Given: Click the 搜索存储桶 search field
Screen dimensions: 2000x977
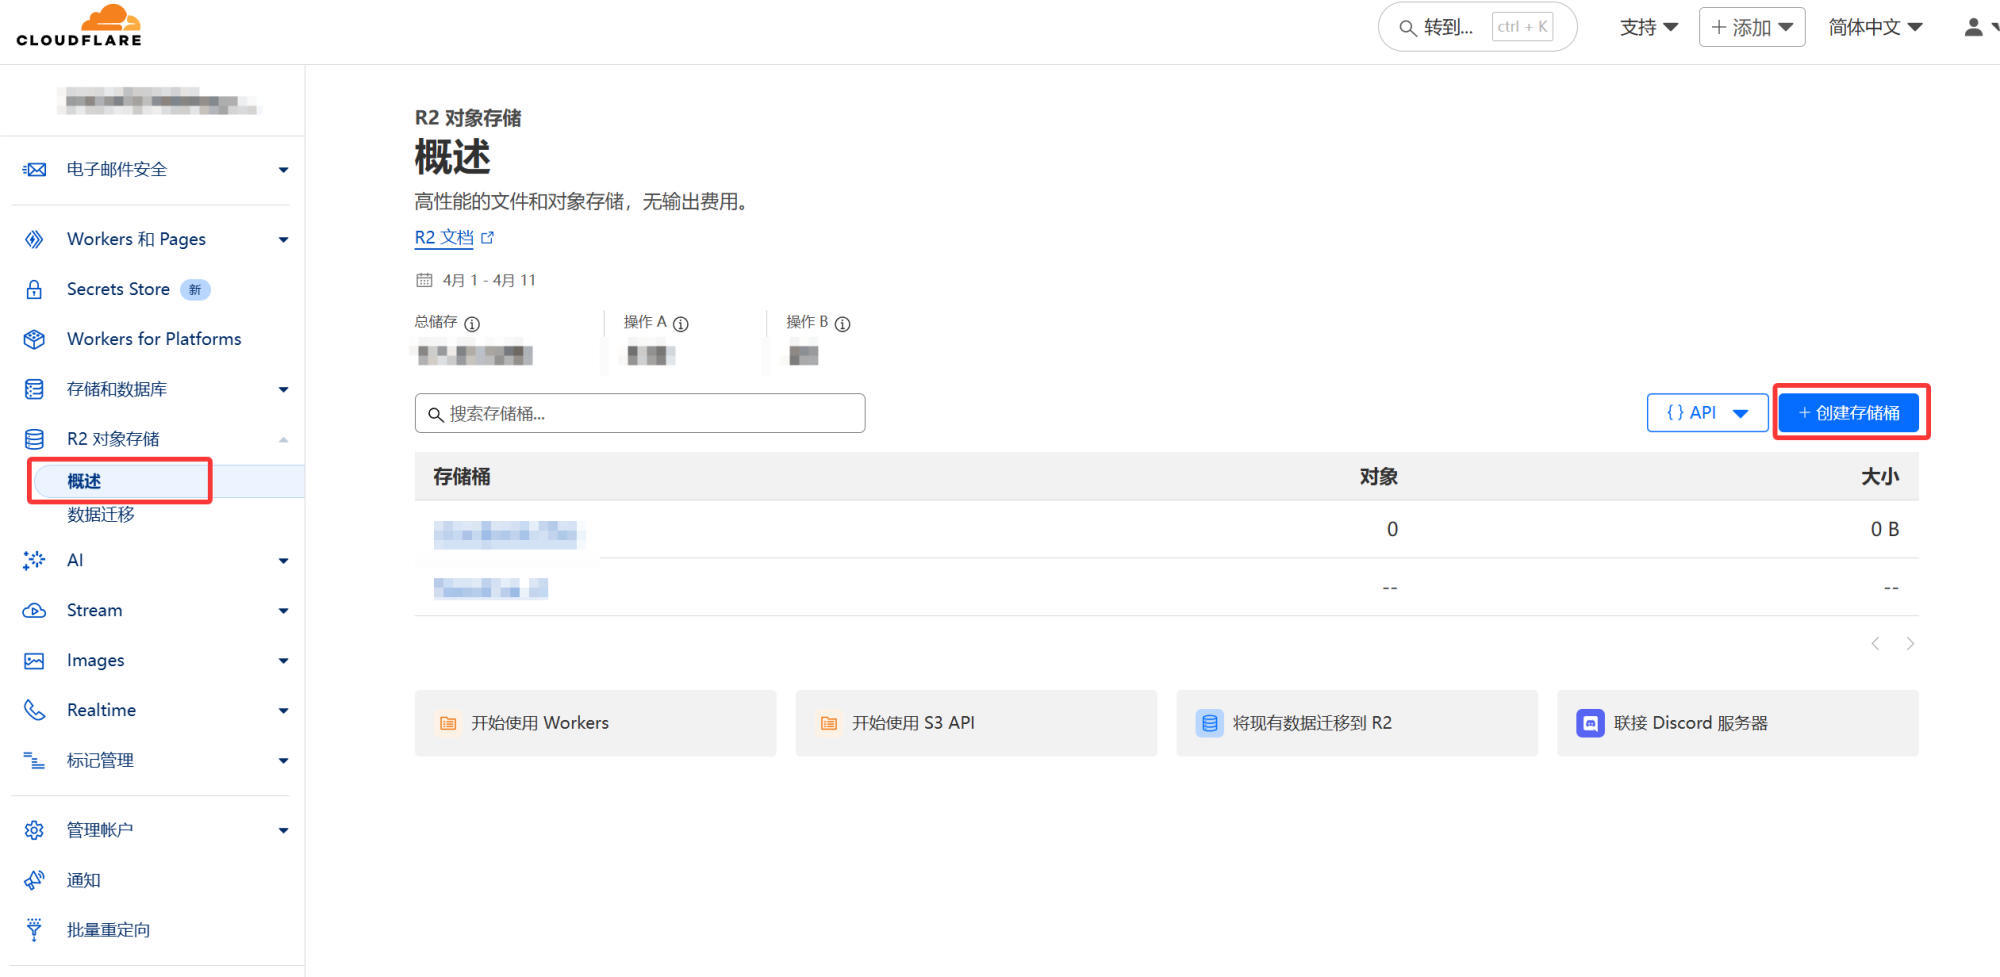Looking at the screenshot, I should click(x=640, y=413).
